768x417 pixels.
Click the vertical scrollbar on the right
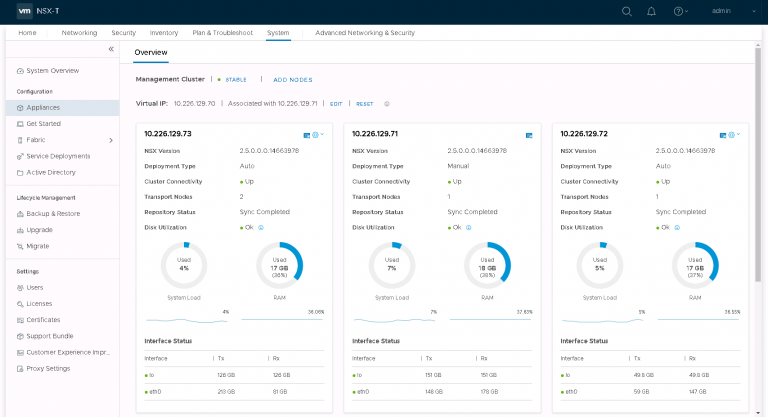pos(758,164)
